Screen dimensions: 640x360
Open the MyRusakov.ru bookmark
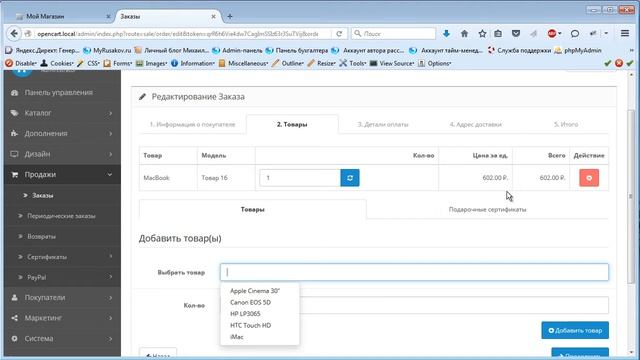(x=107, y=50)
